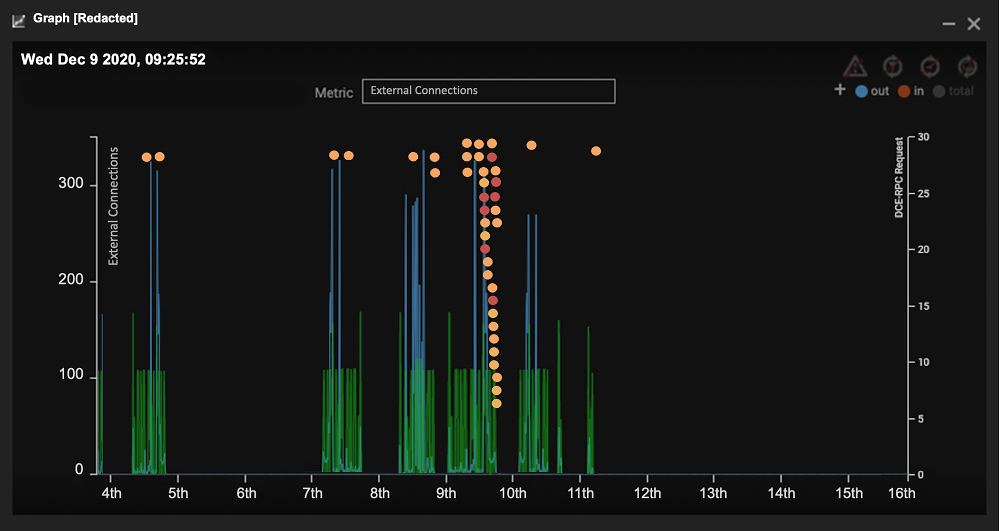Screen dimensions: 1000x531
Task: Click the 'External Connections' vertical axis title
Action: pos(113,206)
